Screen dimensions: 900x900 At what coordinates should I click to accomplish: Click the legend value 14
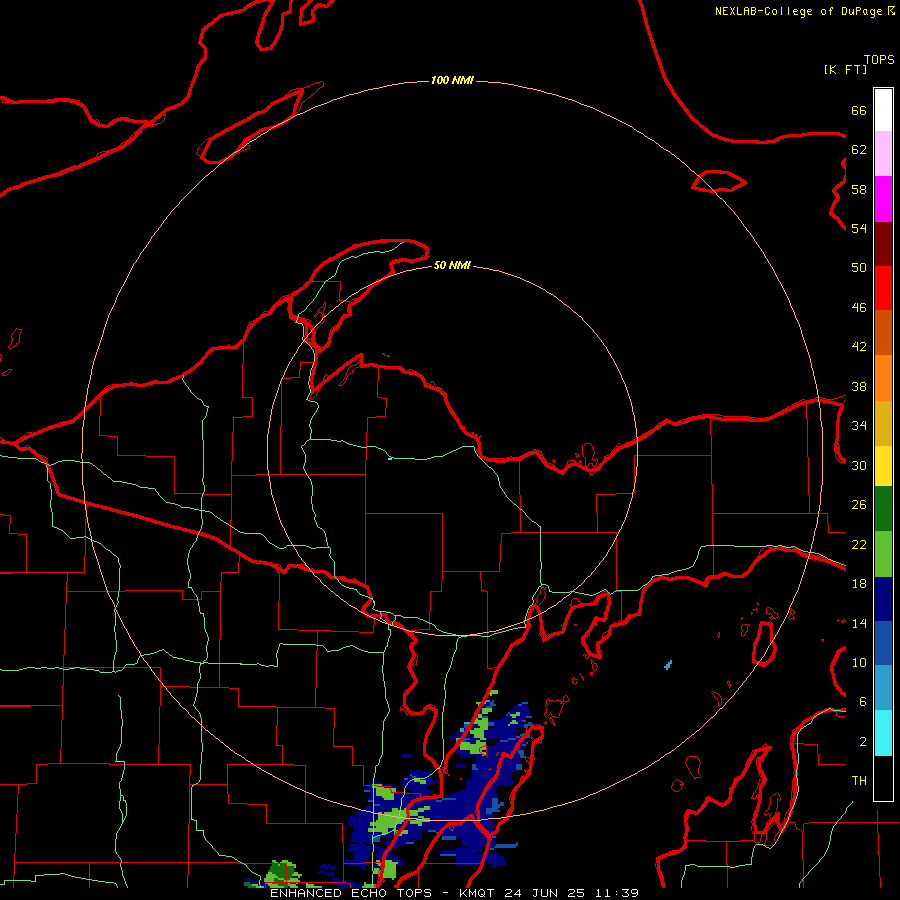[859, 623]
